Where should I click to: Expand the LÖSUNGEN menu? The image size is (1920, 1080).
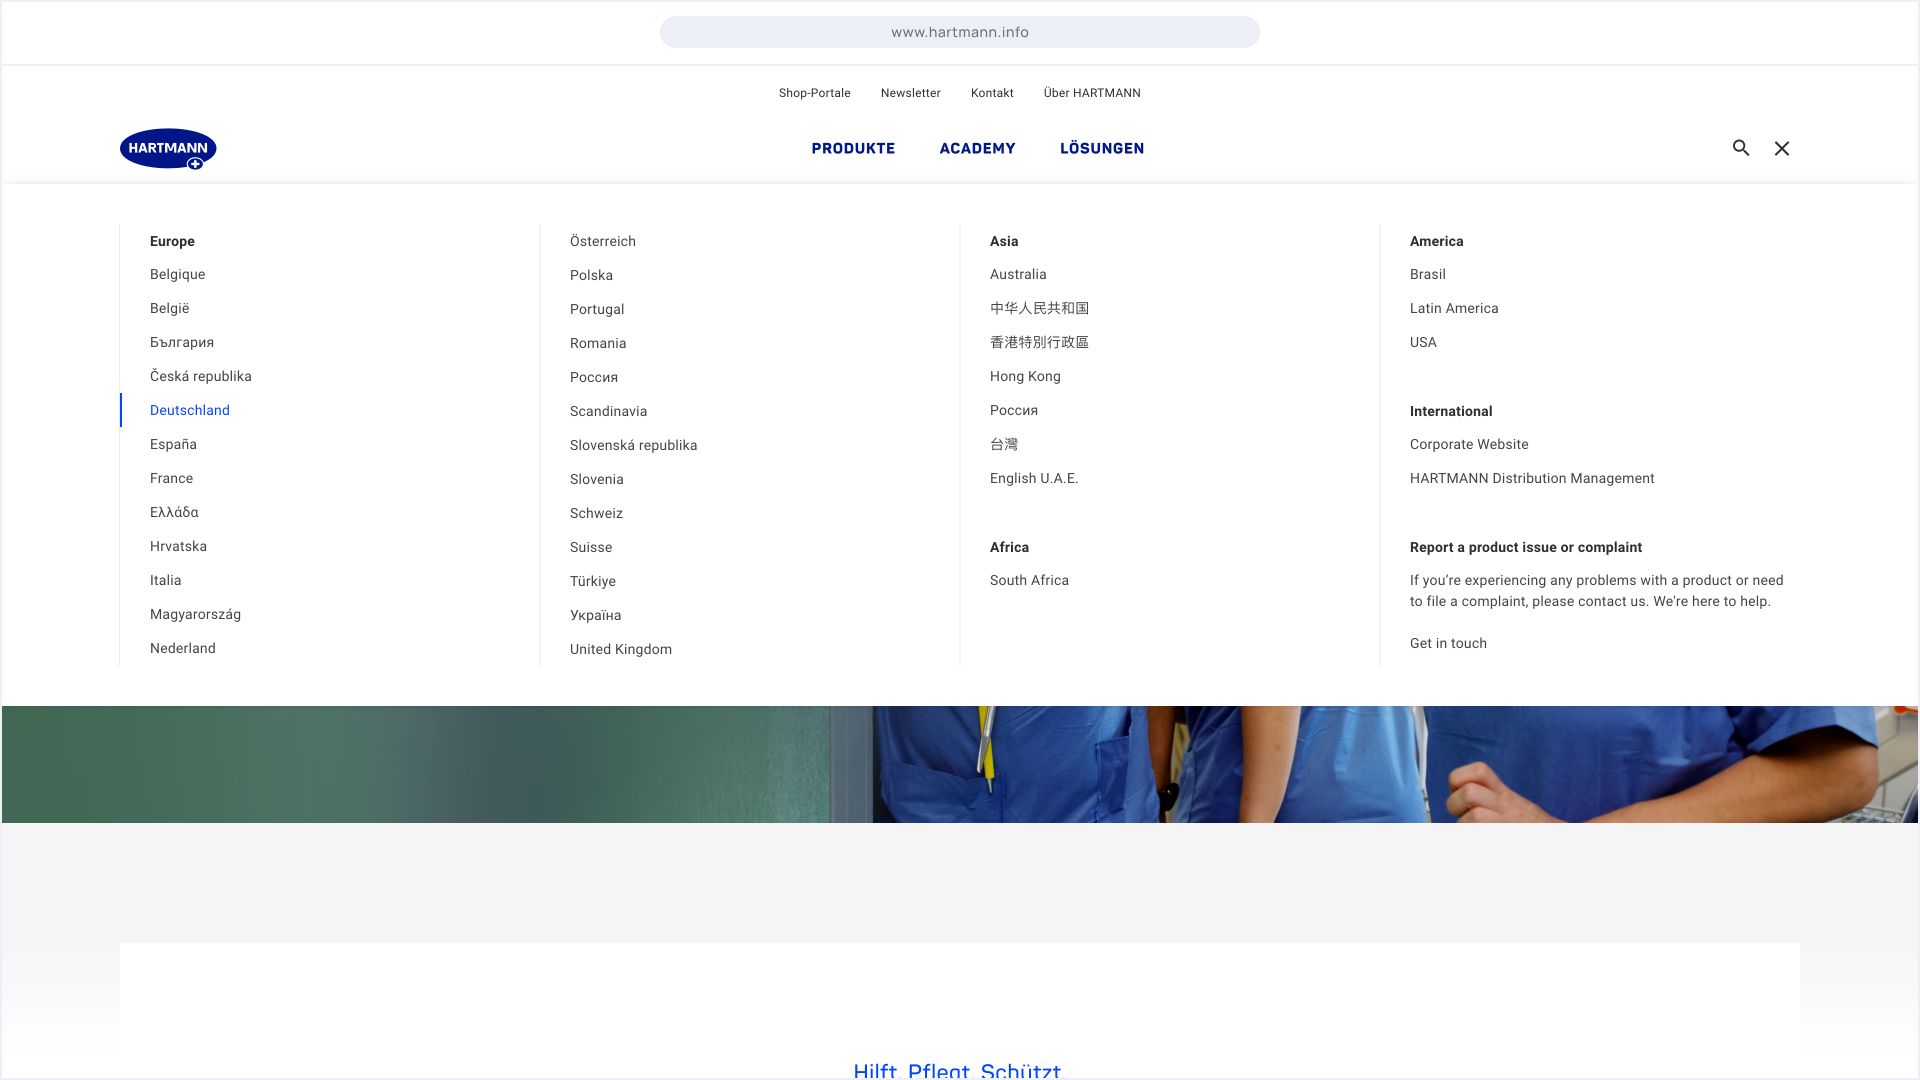1102,148
